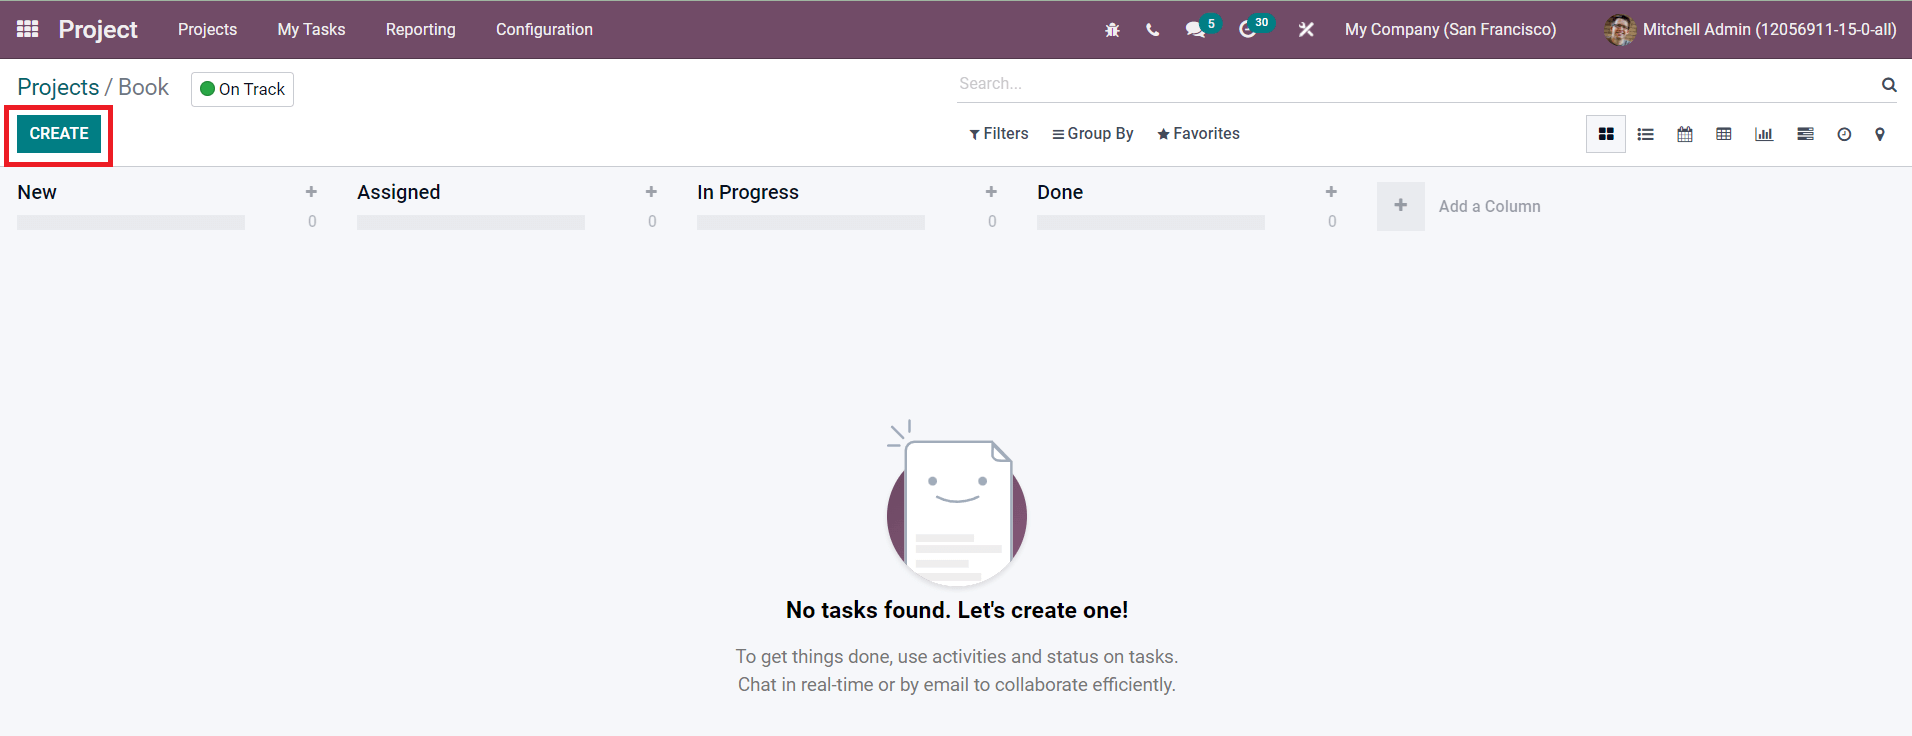Click Add a Column label
The height and width of the screenshot is (736, 1912).
click(1490, 206)
